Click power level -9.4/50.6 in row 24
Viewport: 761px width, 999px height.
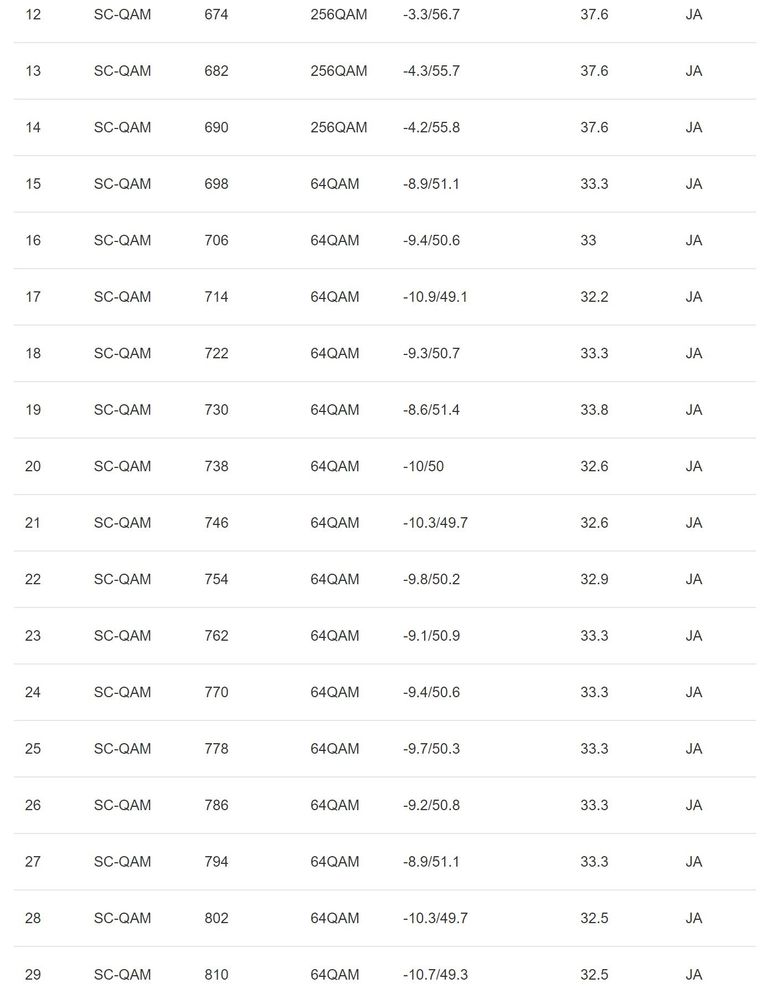(431, 693)
